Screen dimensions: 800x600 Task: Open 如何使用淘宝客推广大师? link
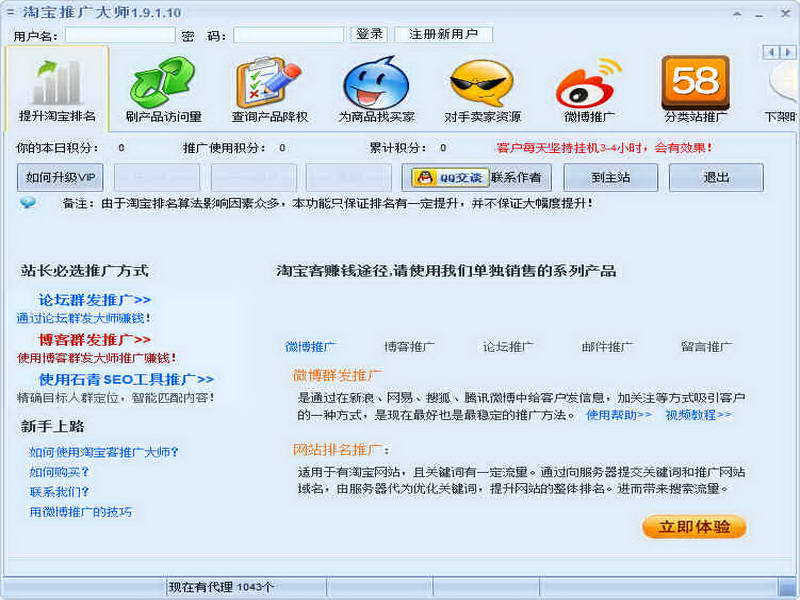tap(104, 452)
